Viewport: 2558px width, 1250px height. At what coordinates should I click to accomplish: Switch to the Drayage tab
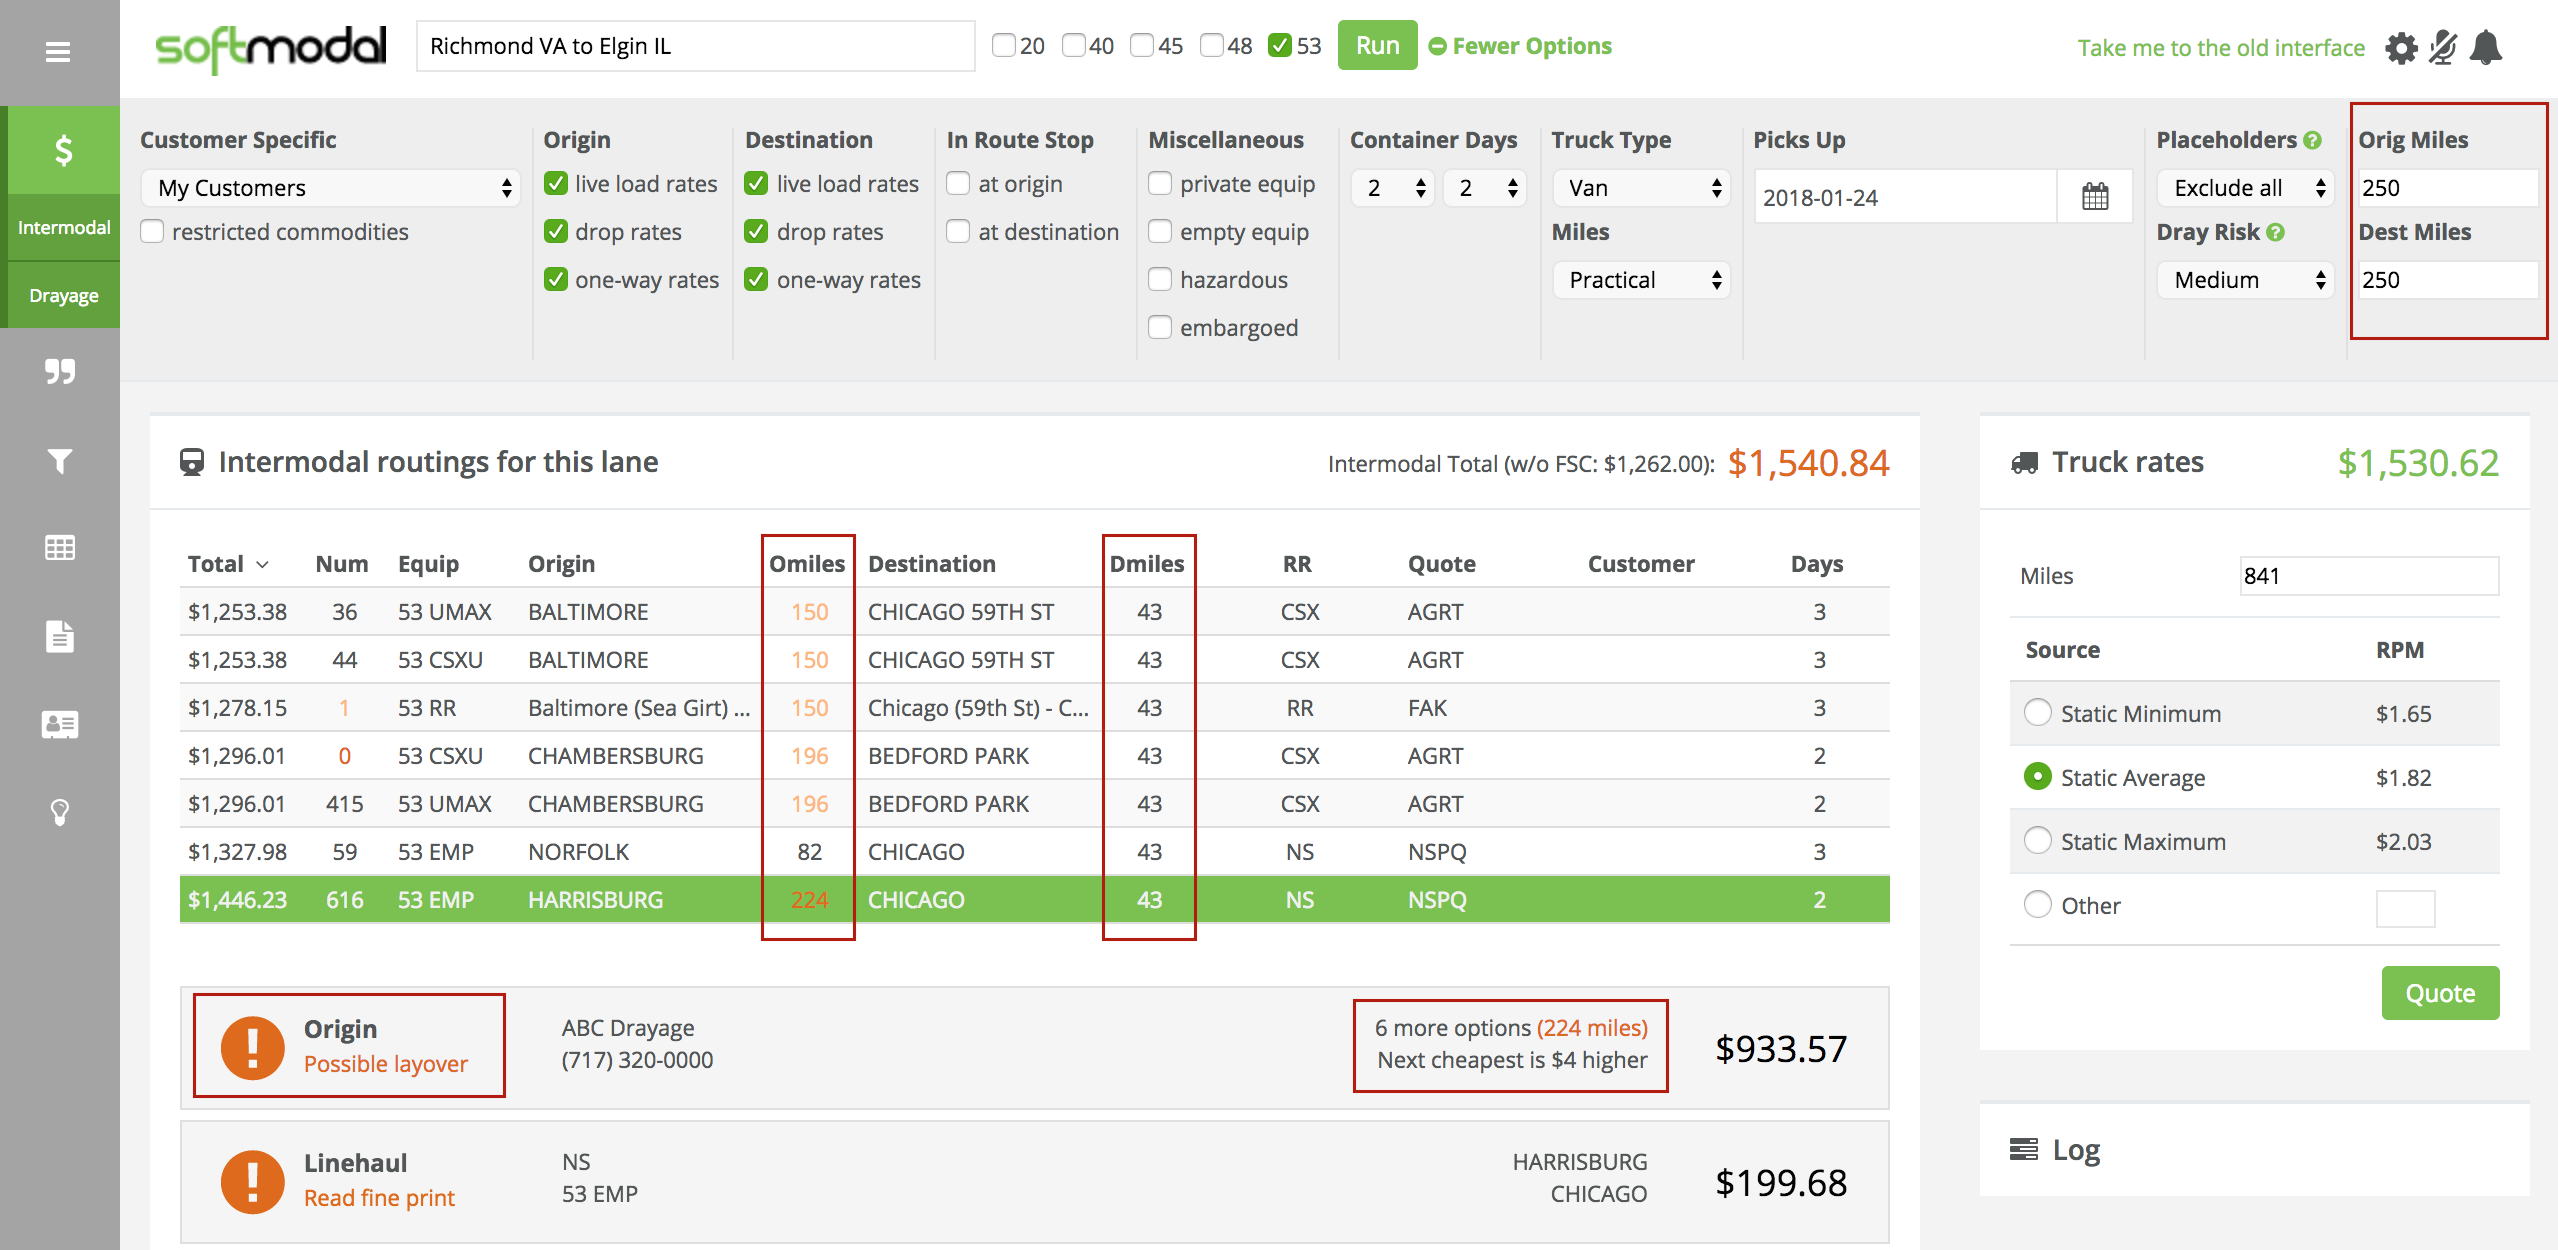click(x=63, y=296)
